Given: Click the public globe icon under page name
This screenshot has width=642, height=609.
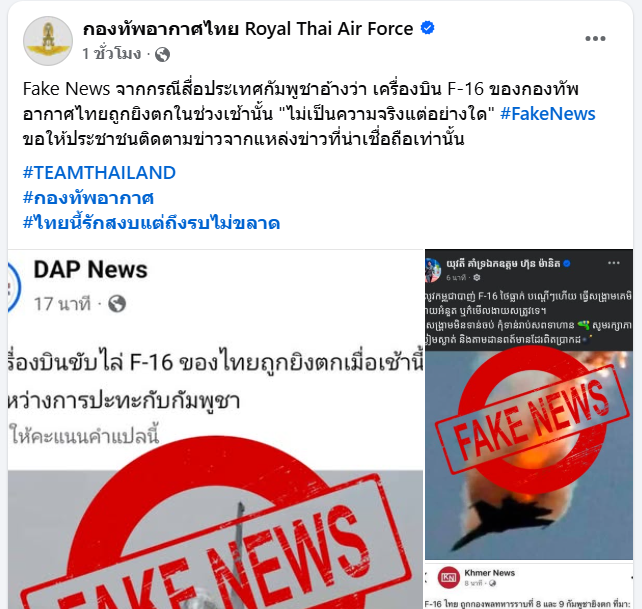Looking at the screenshot, I should (163, 54).
